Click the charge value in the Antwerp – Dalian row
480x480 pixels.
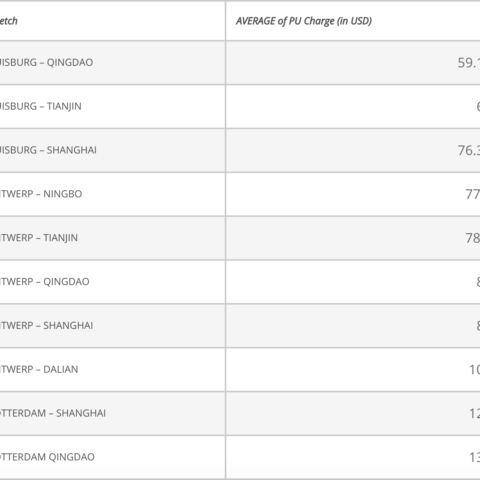coord(474,369)
